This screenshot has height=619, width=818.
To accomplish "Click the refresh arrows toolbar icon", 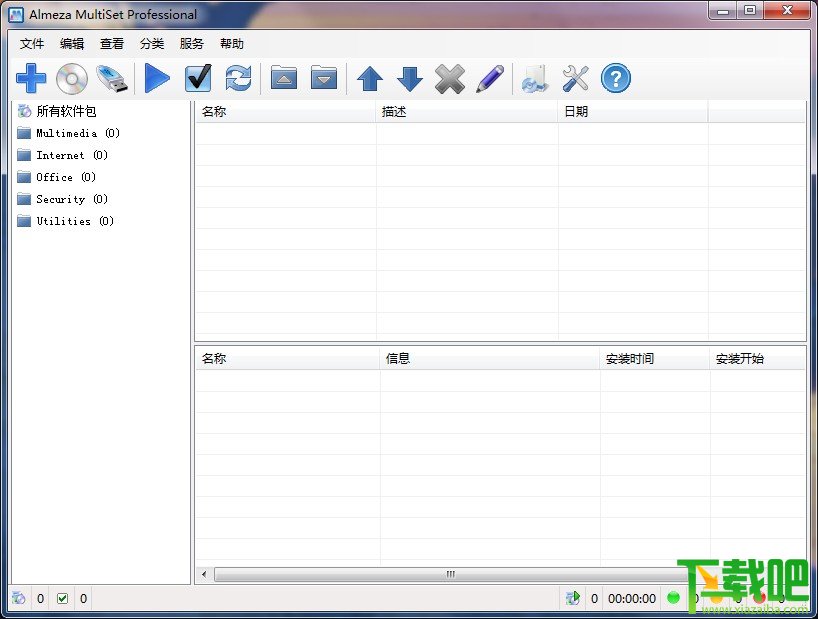I will point(238,79).
